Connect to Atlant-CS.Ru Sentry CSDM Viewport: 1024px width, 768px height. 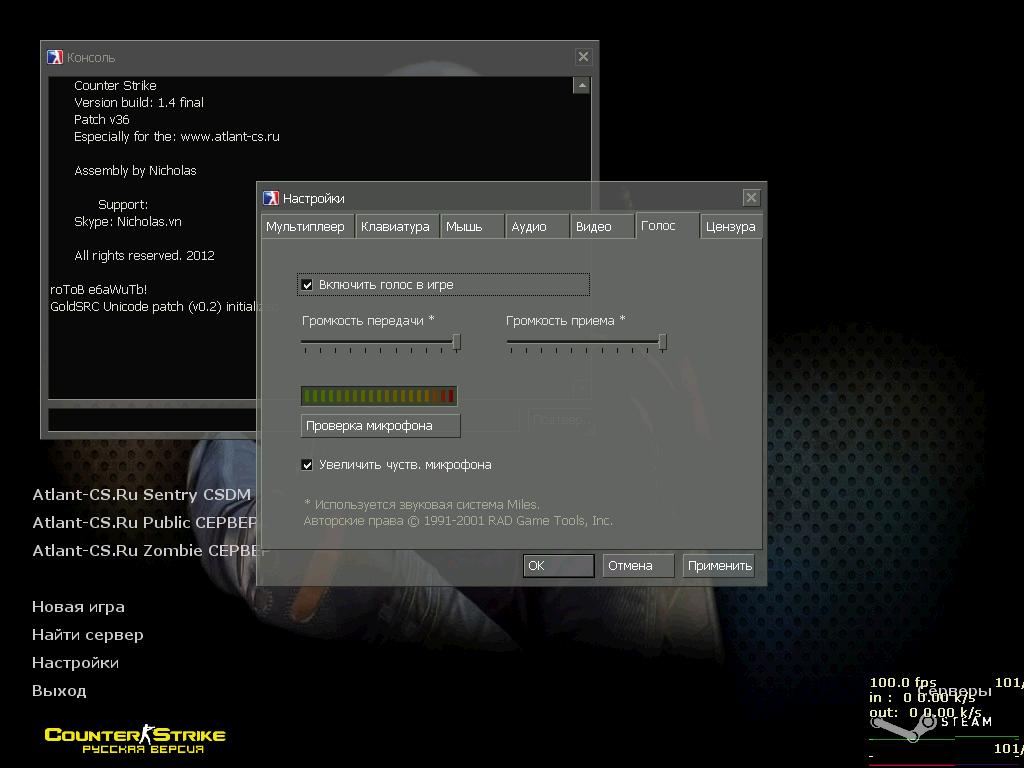(142, 494)
